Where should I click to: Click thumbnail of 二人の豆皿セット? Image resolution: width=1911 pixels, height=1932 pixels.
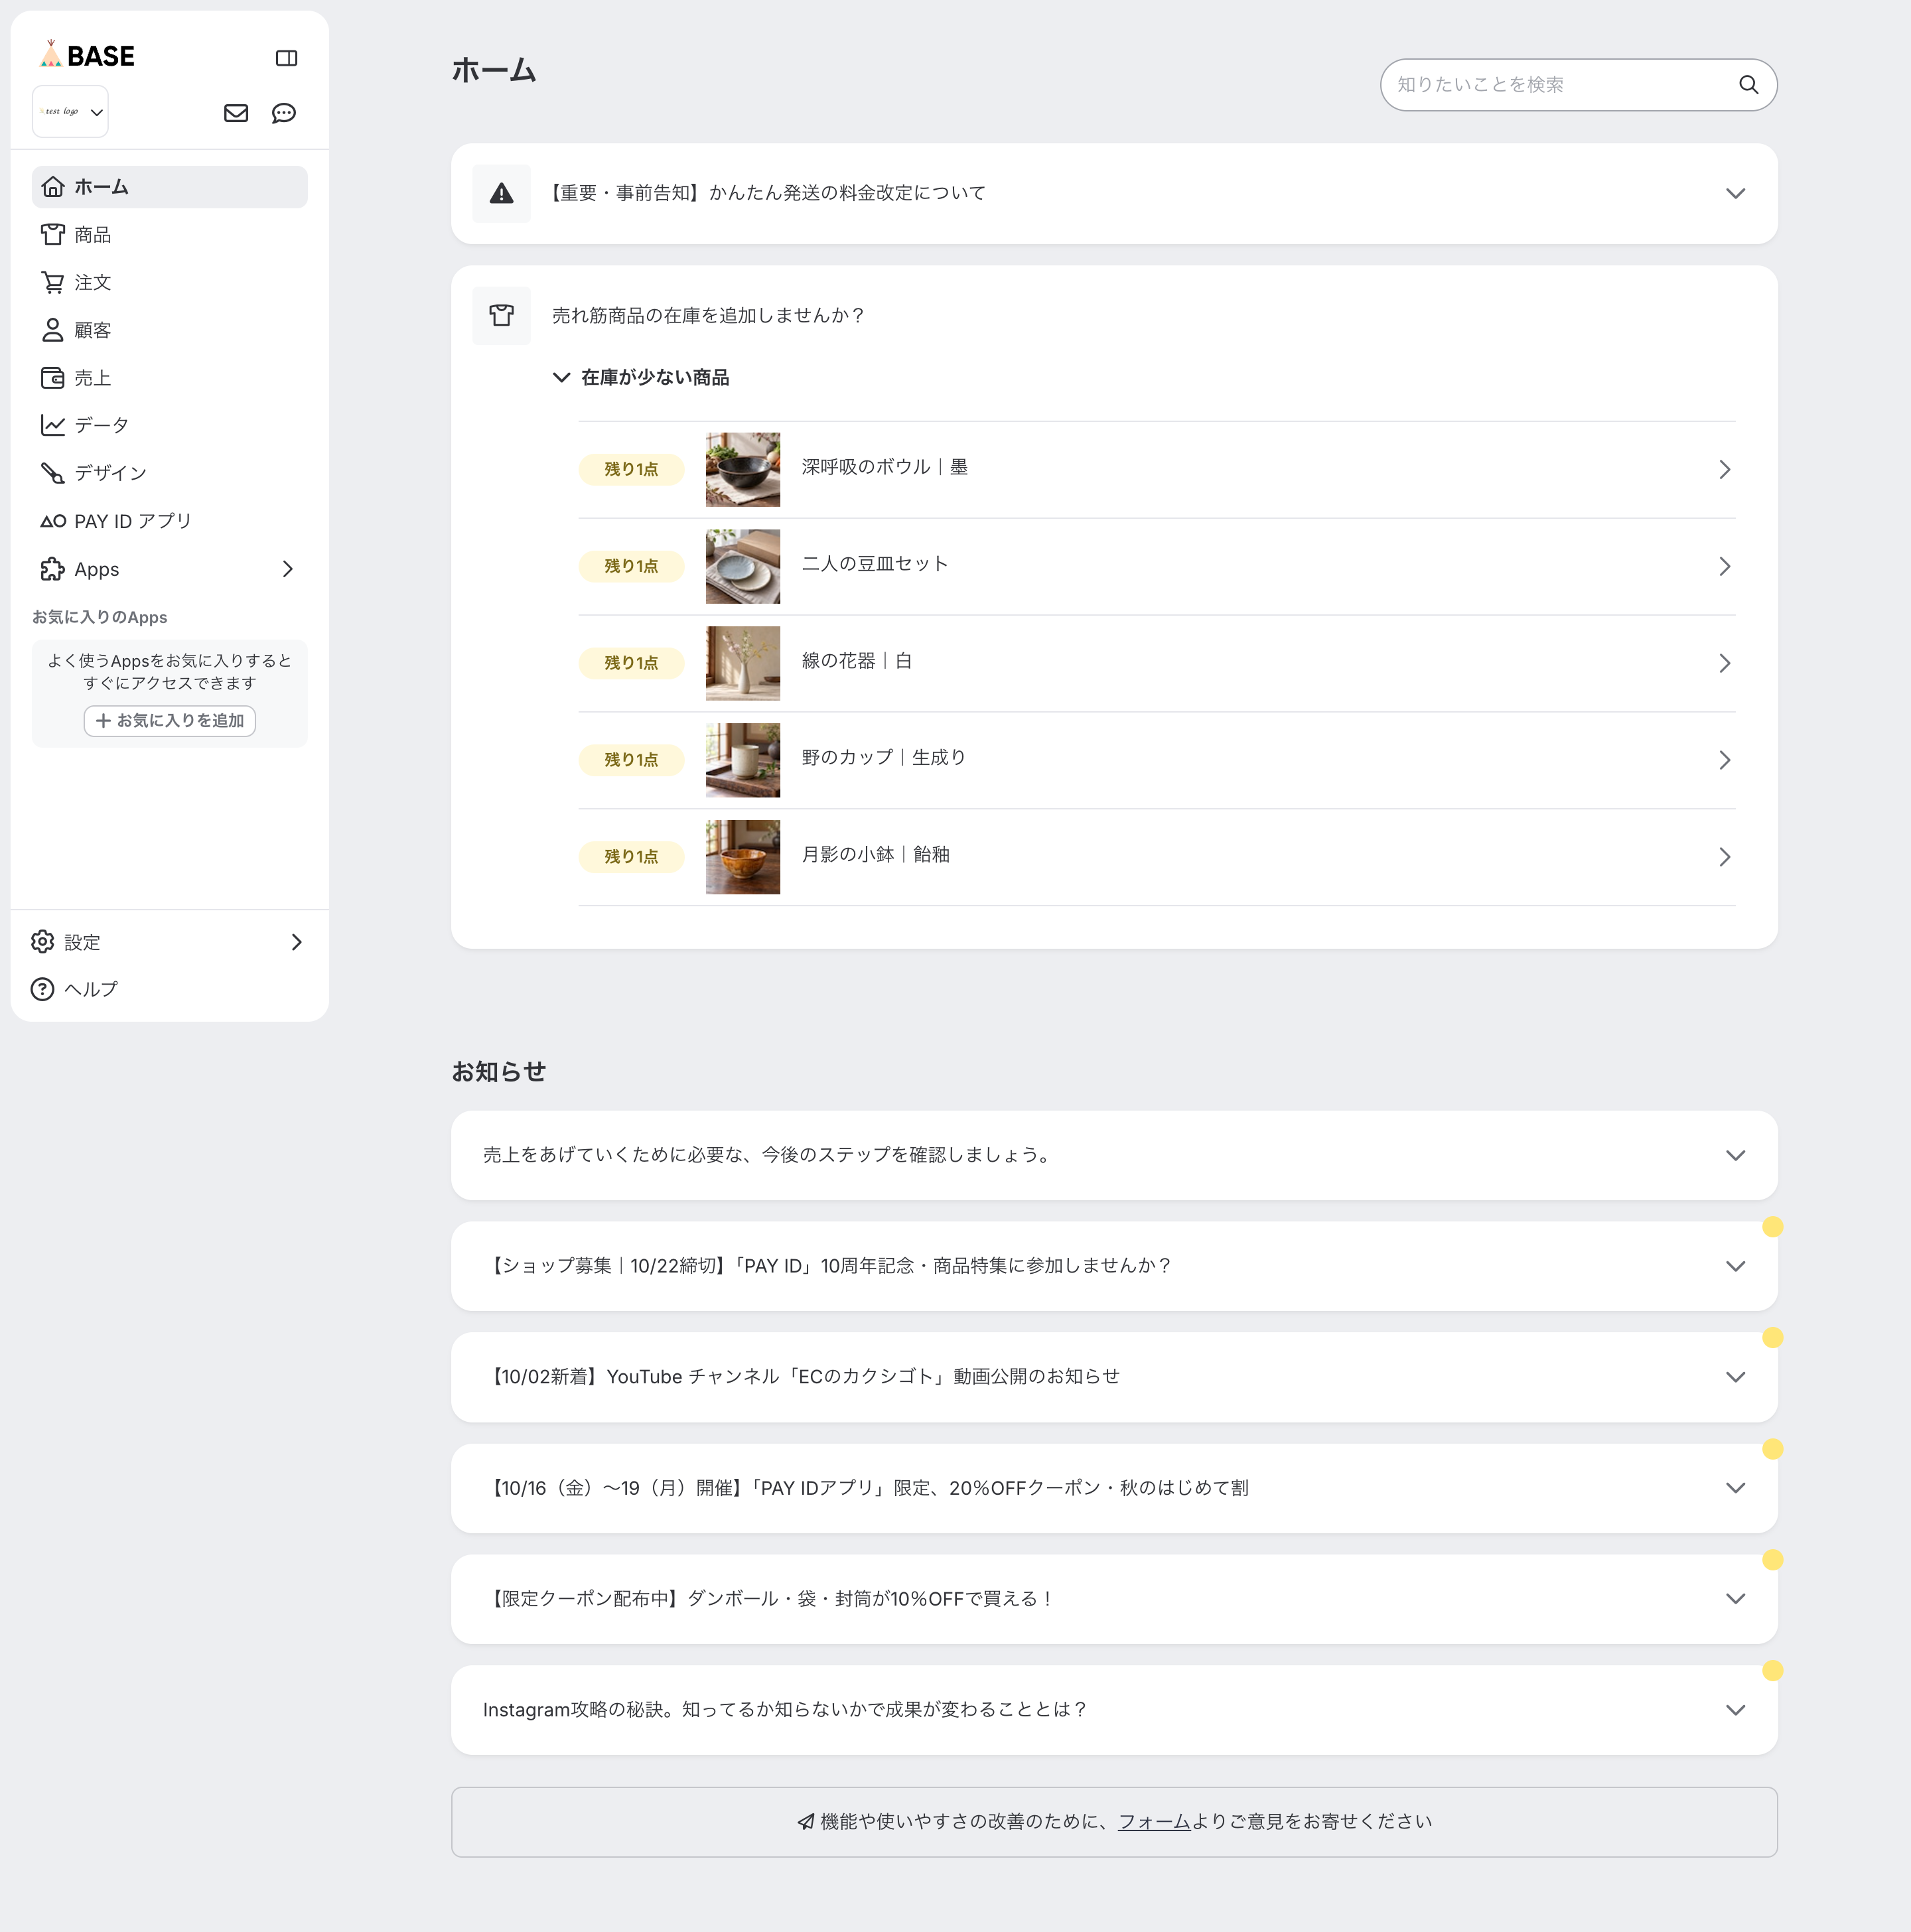point(742,567)
